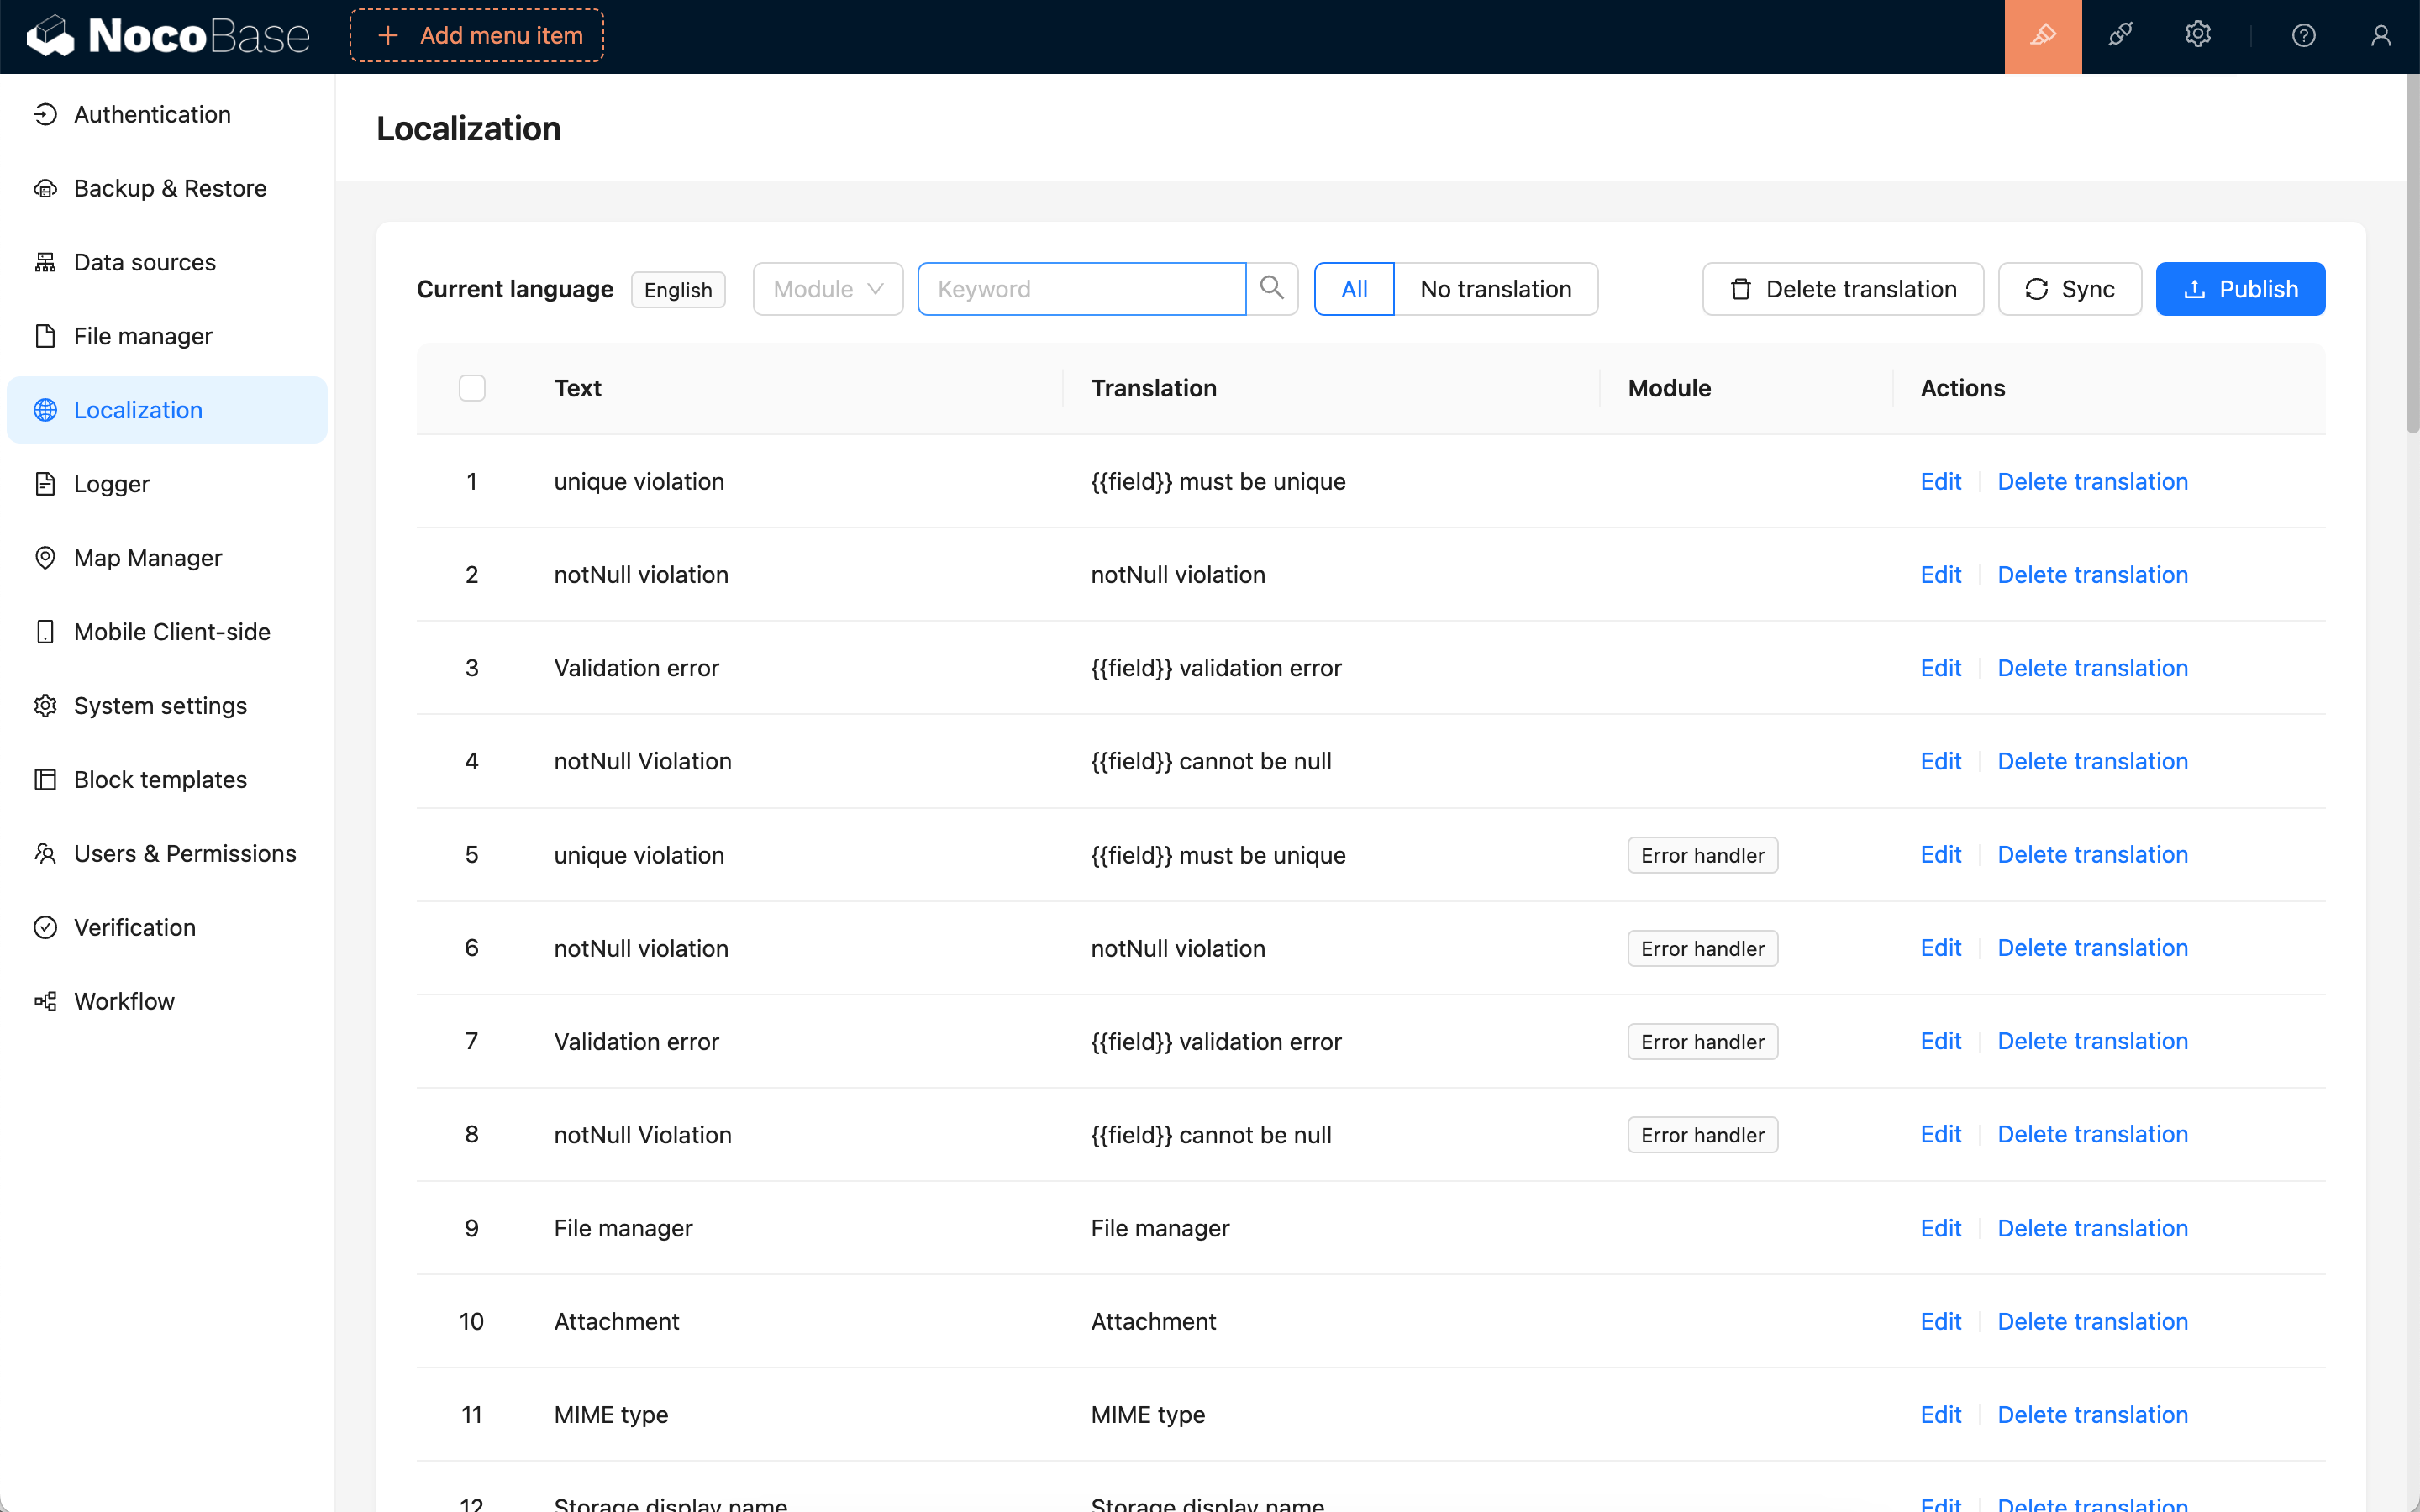Viewport: 2420px width, 1512px height.
Task: Click the Sync button
Action: coord(2069,289)
